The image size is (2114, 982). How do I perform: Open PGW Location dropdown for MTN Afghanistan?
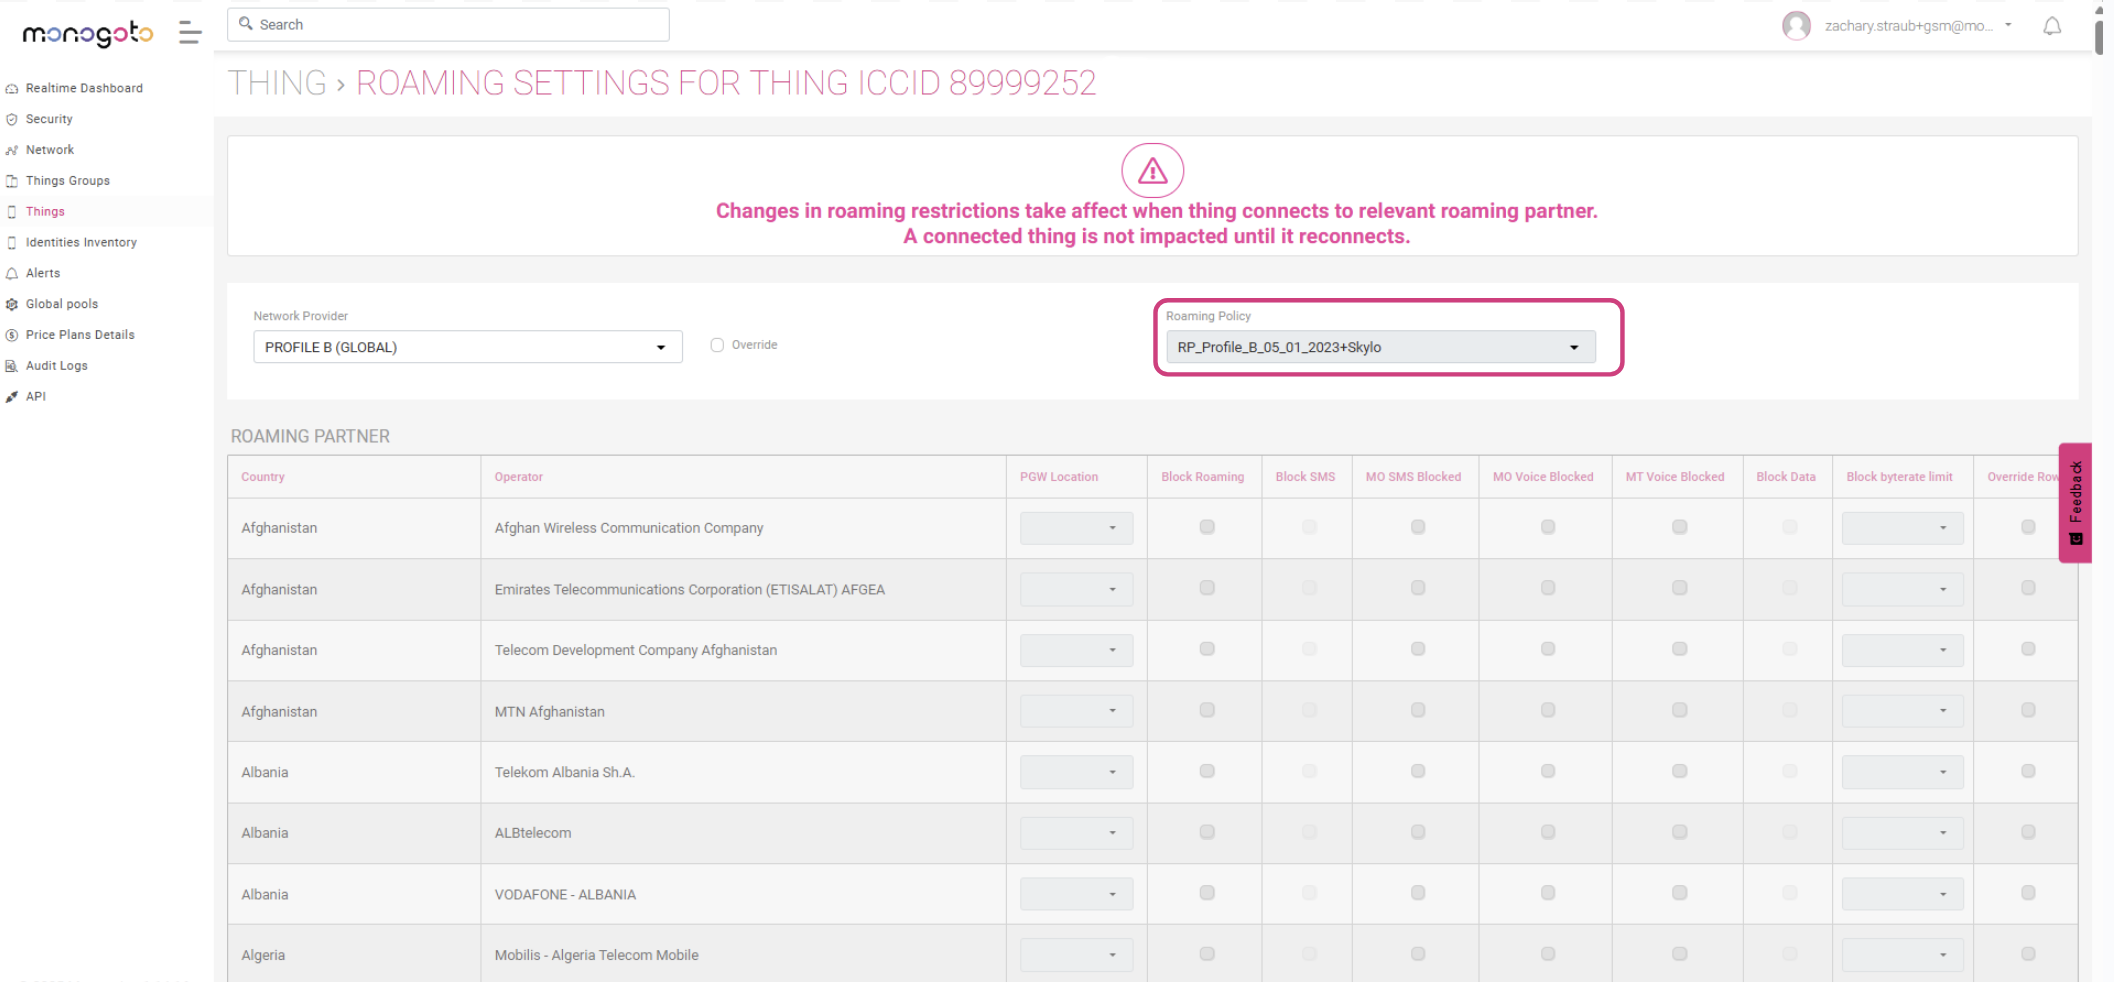pos(1075,711)
